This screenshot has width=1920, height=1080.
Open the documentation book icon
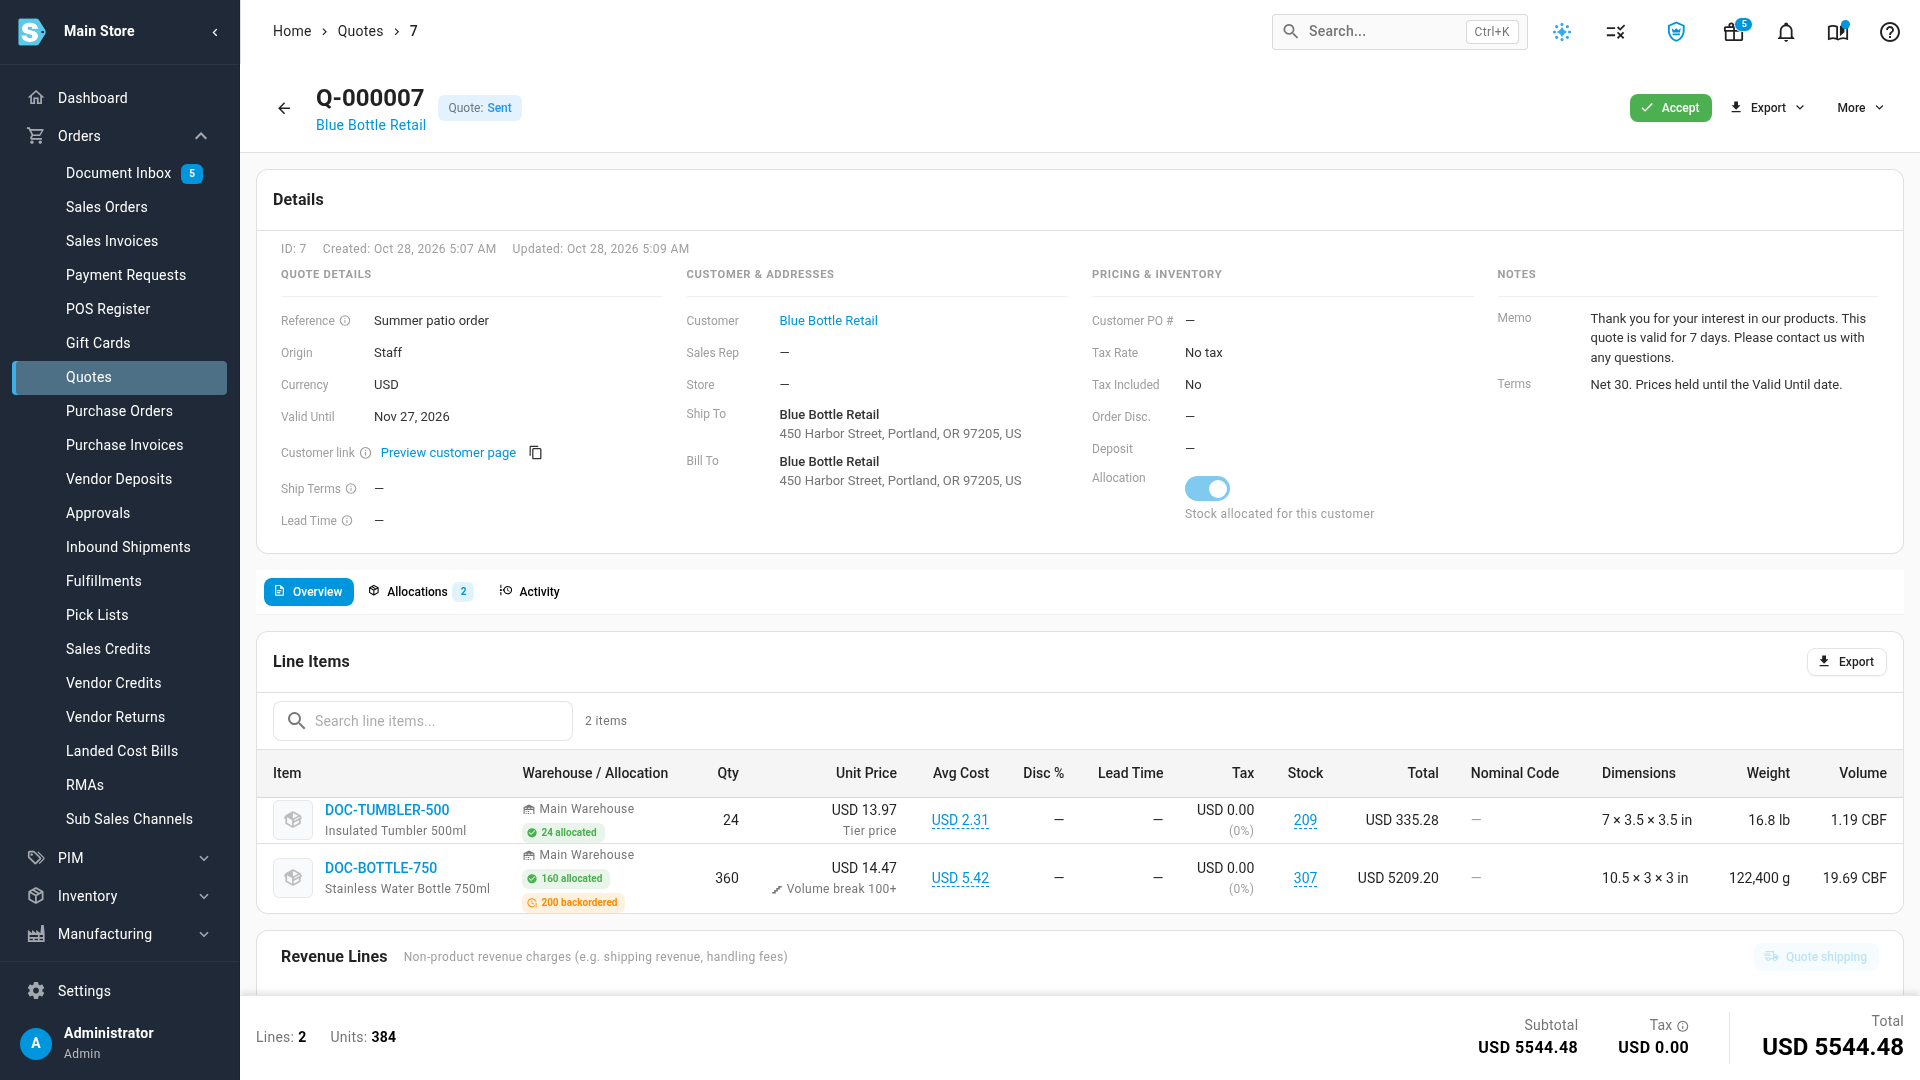(1838, 32)
